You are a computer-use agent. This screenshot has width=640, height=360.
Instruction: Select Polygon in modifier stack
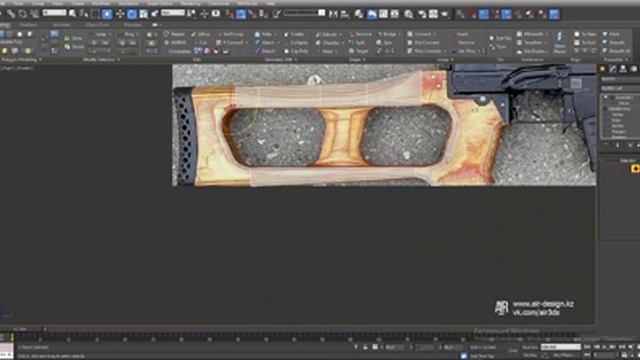618,132
